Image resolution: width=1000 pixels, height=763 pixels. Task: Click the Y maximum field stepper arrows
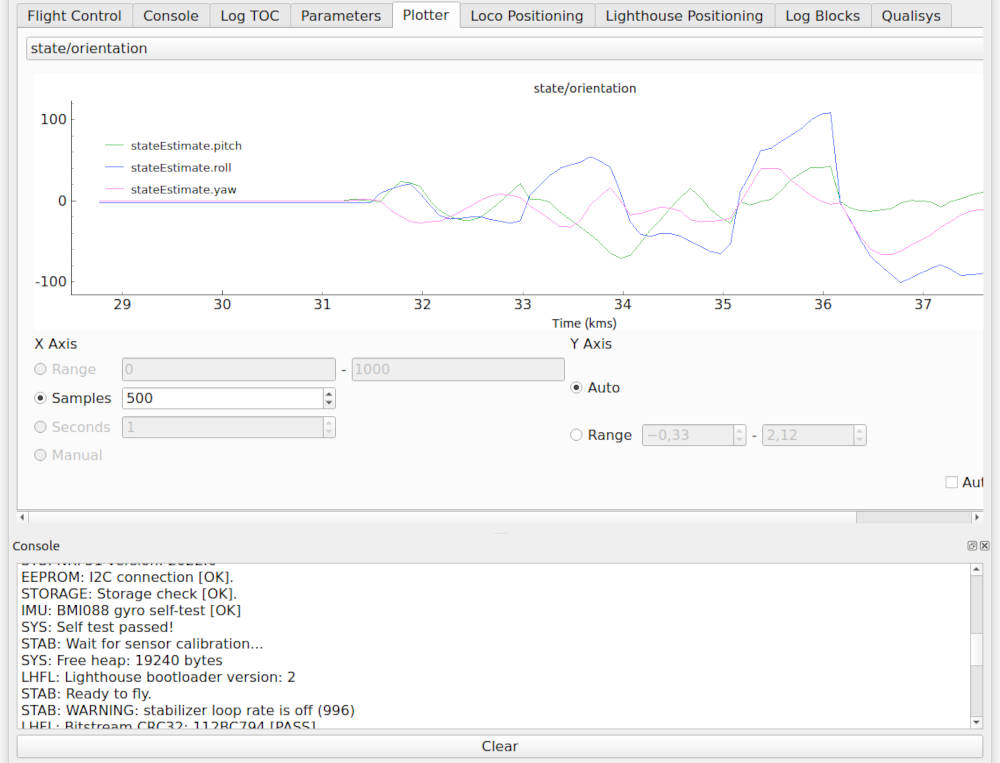(860, 435)
